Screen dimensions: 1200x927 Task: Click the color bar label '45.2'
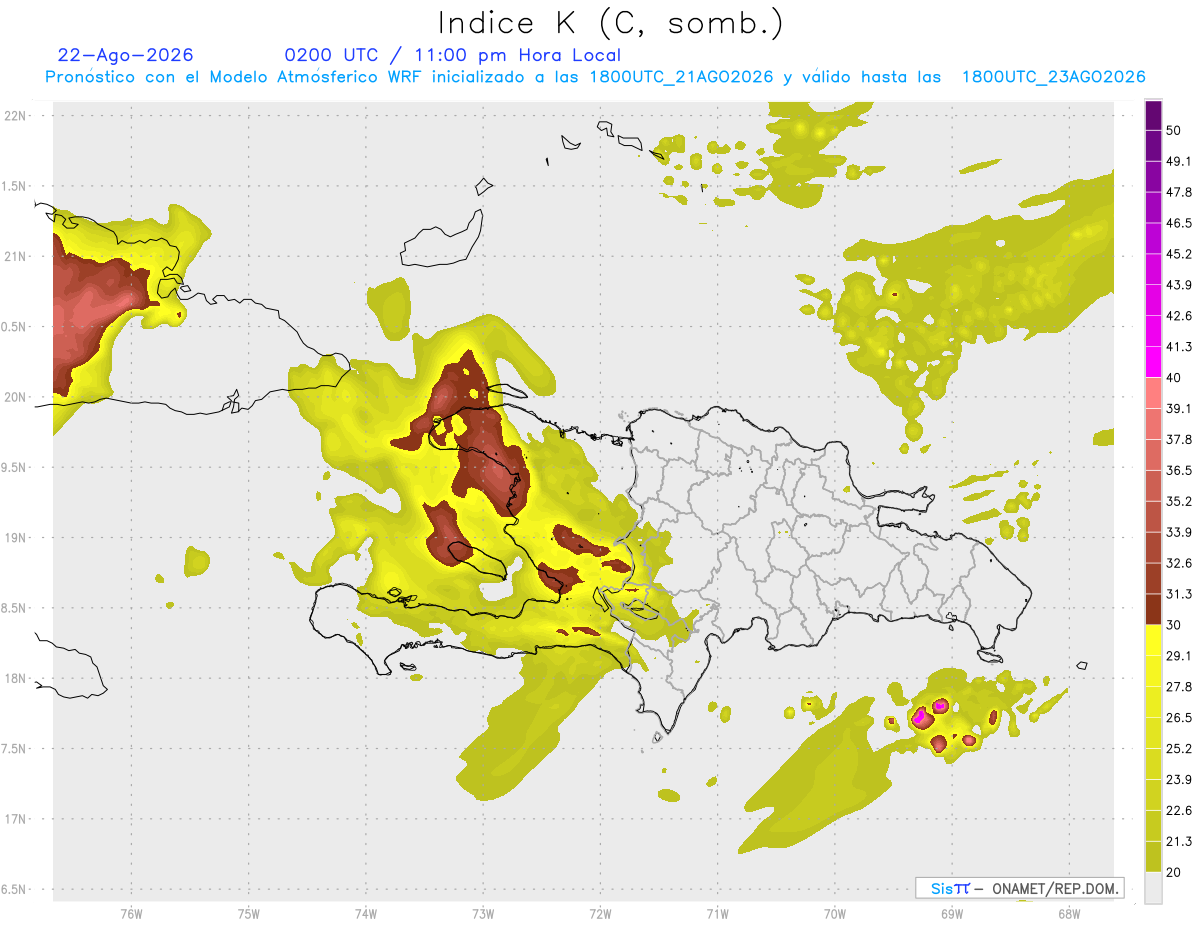[1179, 255]
